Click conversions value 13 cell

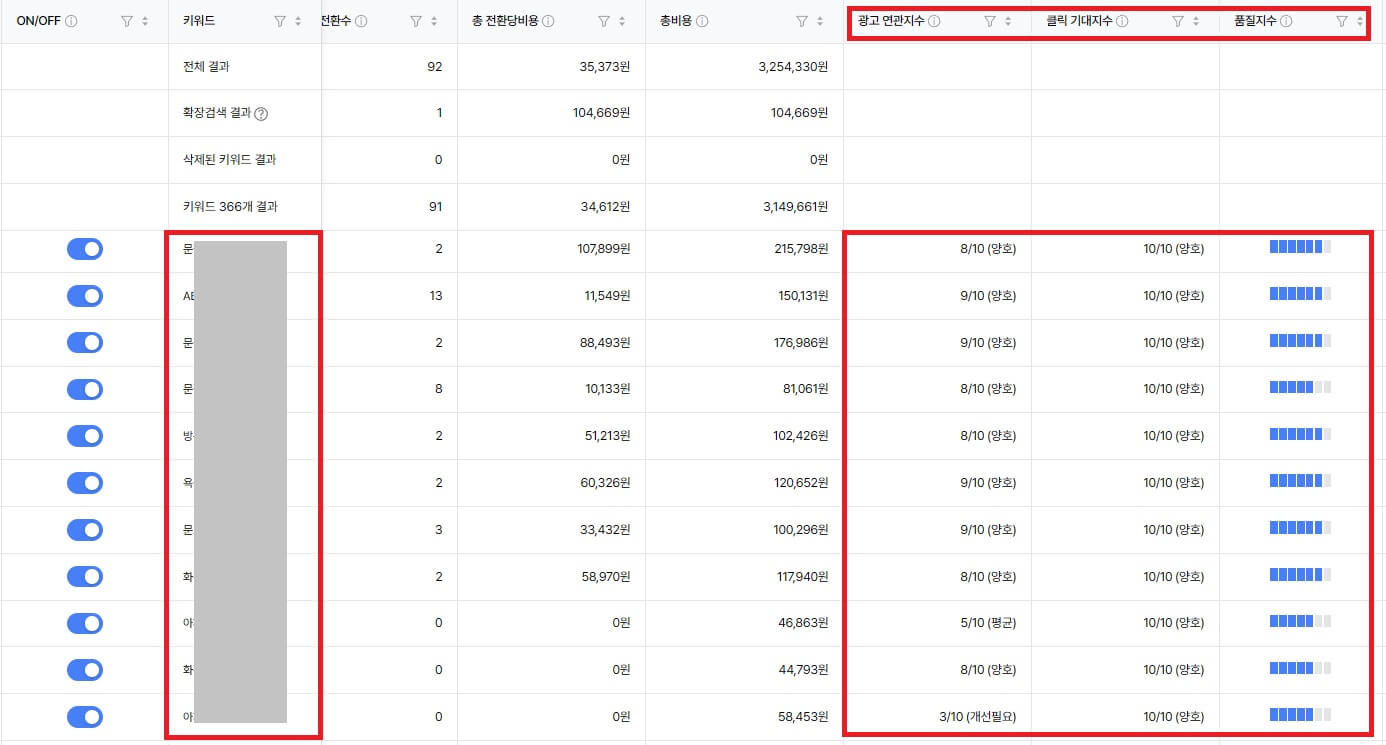click(x=436, y=296)
